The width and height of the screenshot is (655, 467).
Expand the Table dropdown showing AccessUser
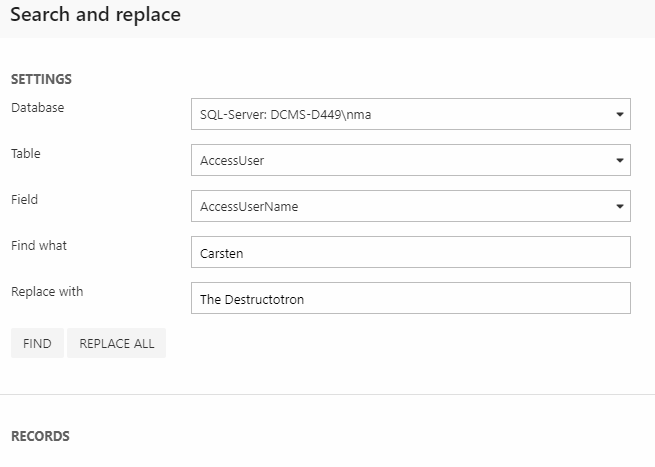pos(400,160)
